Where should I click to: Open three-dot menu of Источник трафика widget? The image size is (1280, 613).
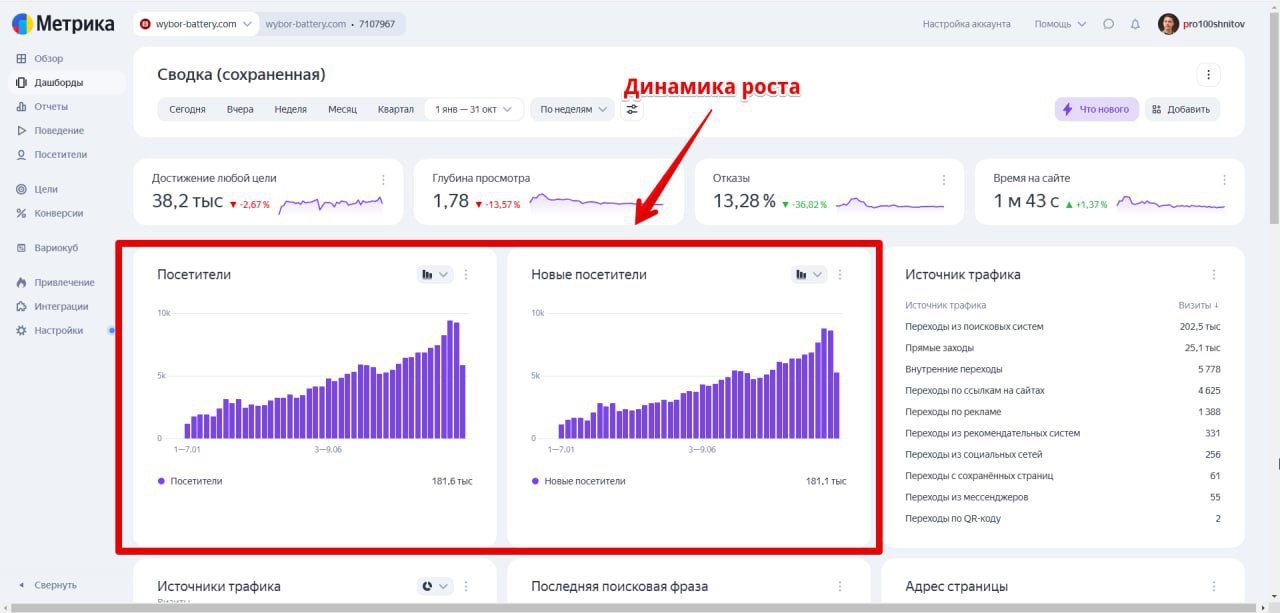1214,274
